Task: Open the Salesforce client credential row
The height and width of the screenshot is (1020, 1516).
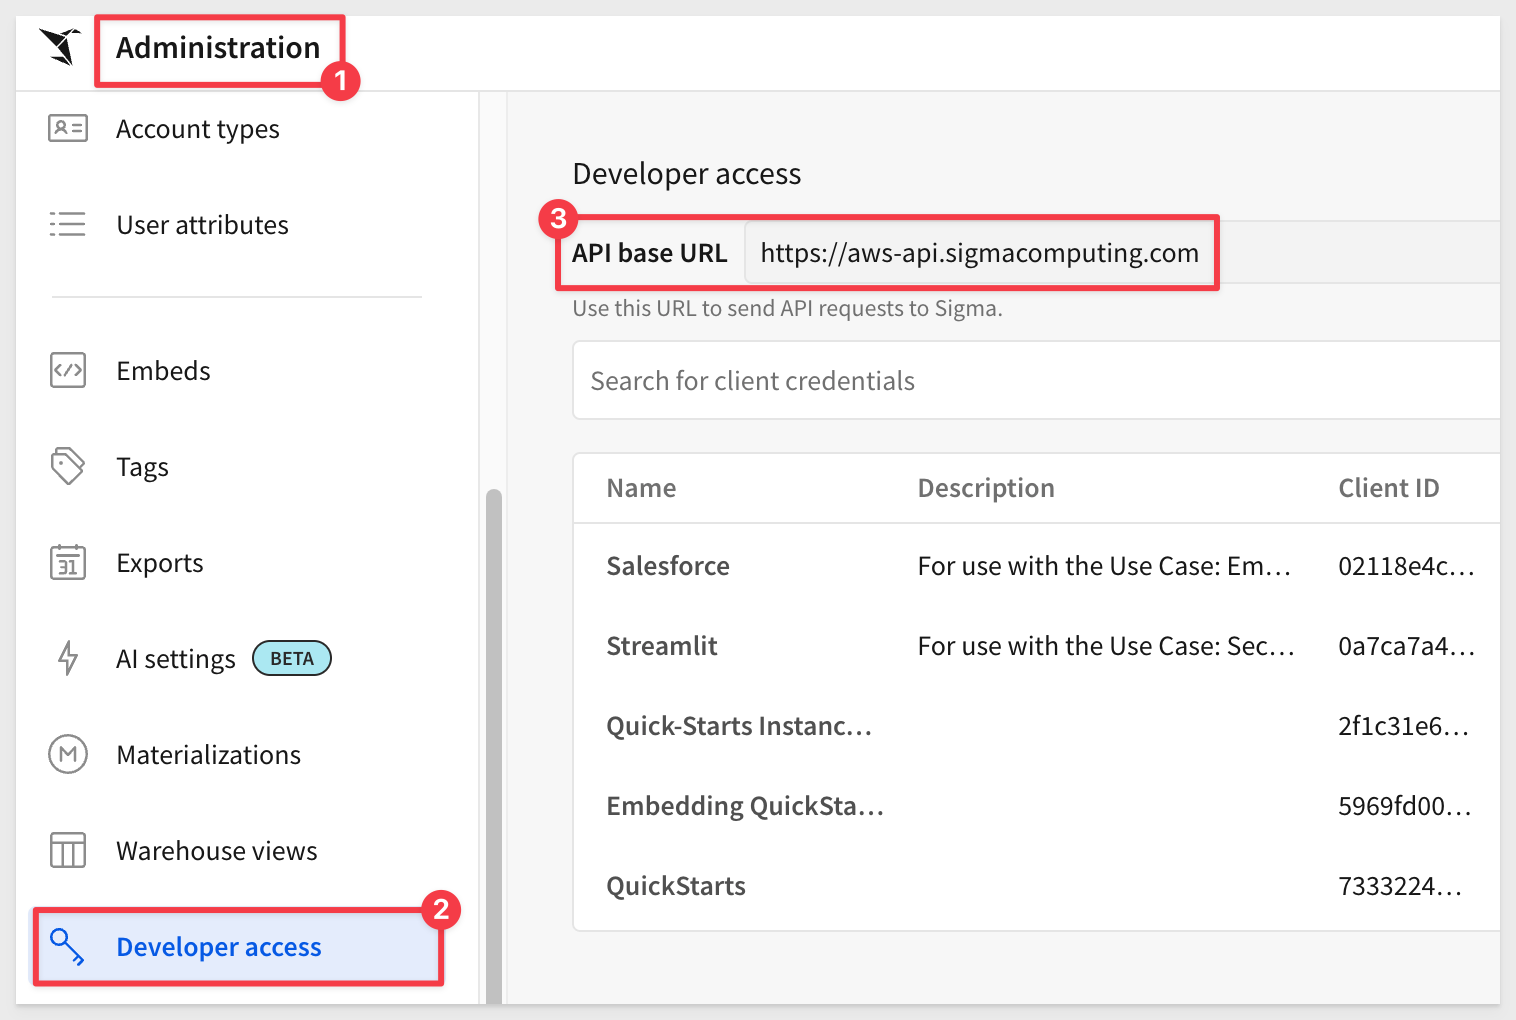Action: [668, 566]
